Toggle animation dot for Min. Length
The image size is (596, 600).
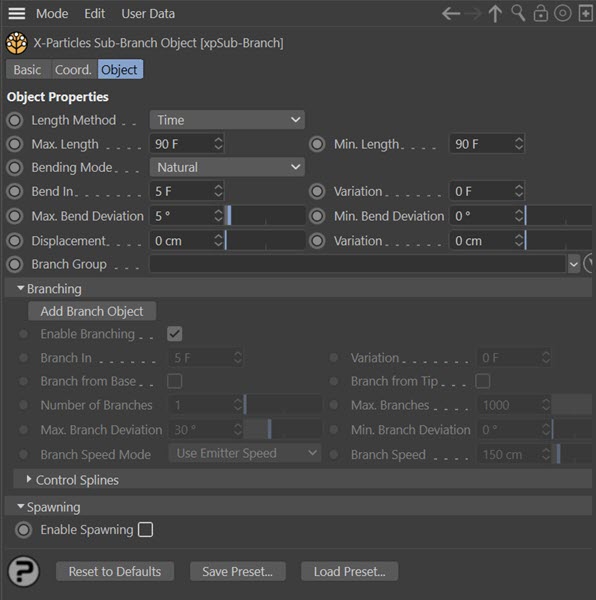(x=317, y=144)
